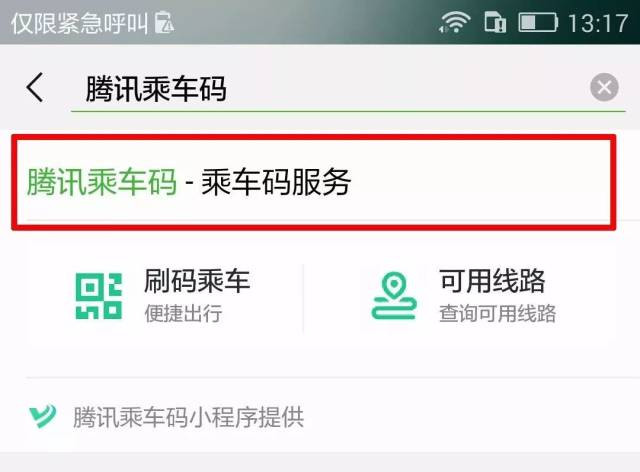Tap the device sync icon in status bar
Viewport: 640px width, 472px height.
point(495,22)
